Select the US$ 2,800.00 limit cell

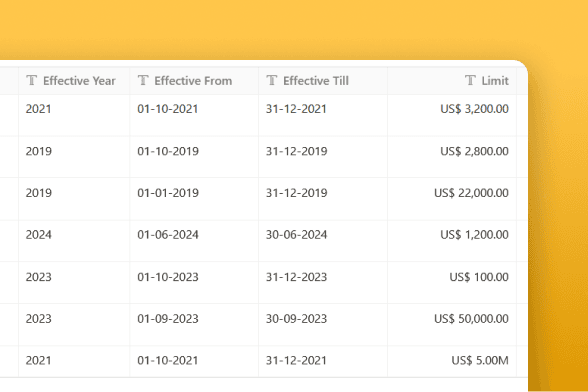[452, 157]
